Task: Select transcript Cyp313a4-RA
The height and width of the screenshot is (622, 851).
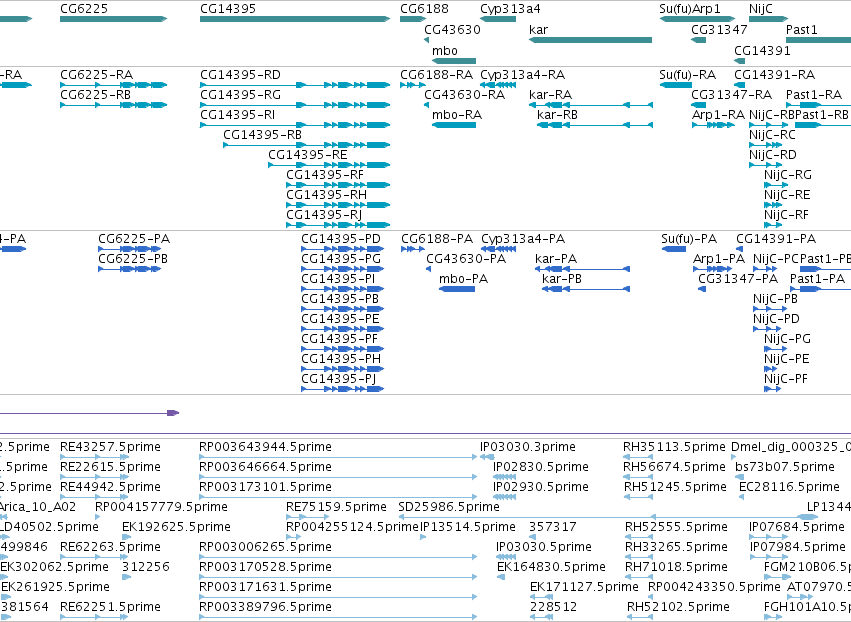Action: pyautogui.click(x=523, y=75)
